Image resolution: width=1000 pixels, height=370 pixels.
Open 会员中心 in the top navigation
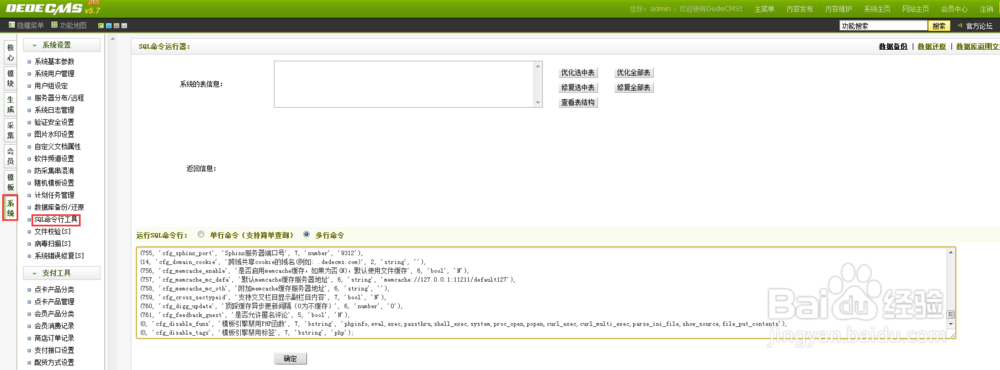click(954, 9)
